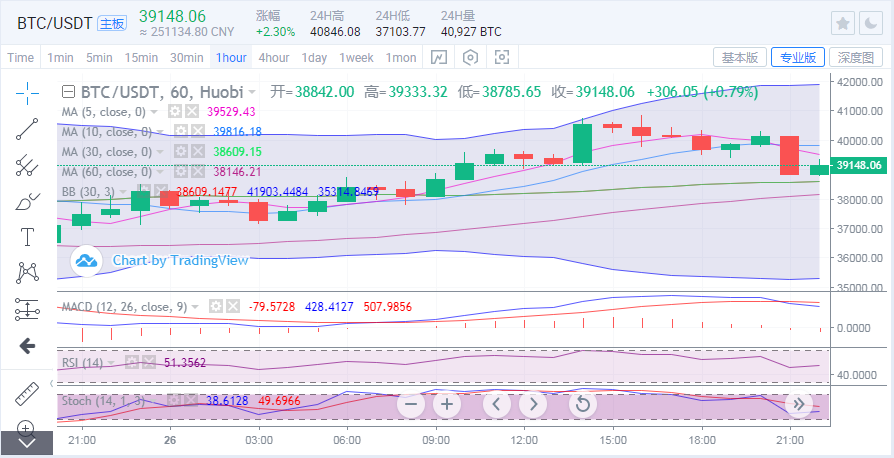Open MACD indicator dropdown arrow
This screenshot has height=458, width=894.
[196, 306]
